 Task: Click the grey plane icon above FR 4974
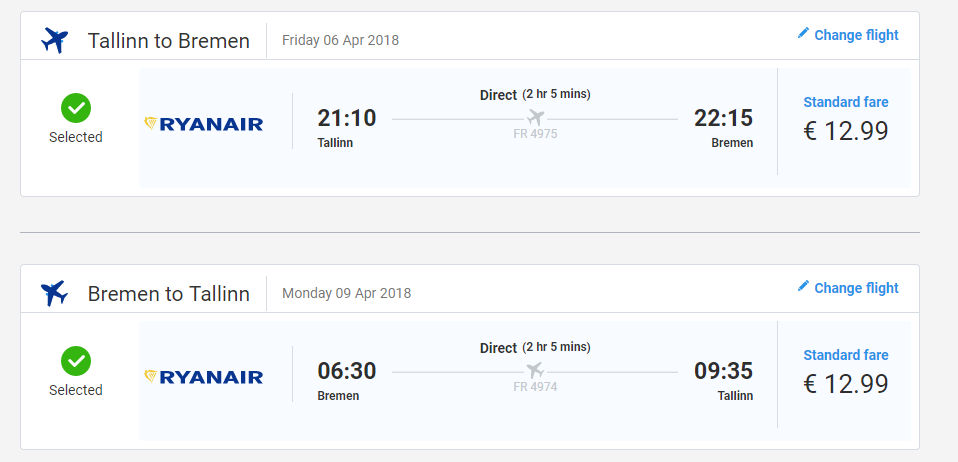coord(535,370)
